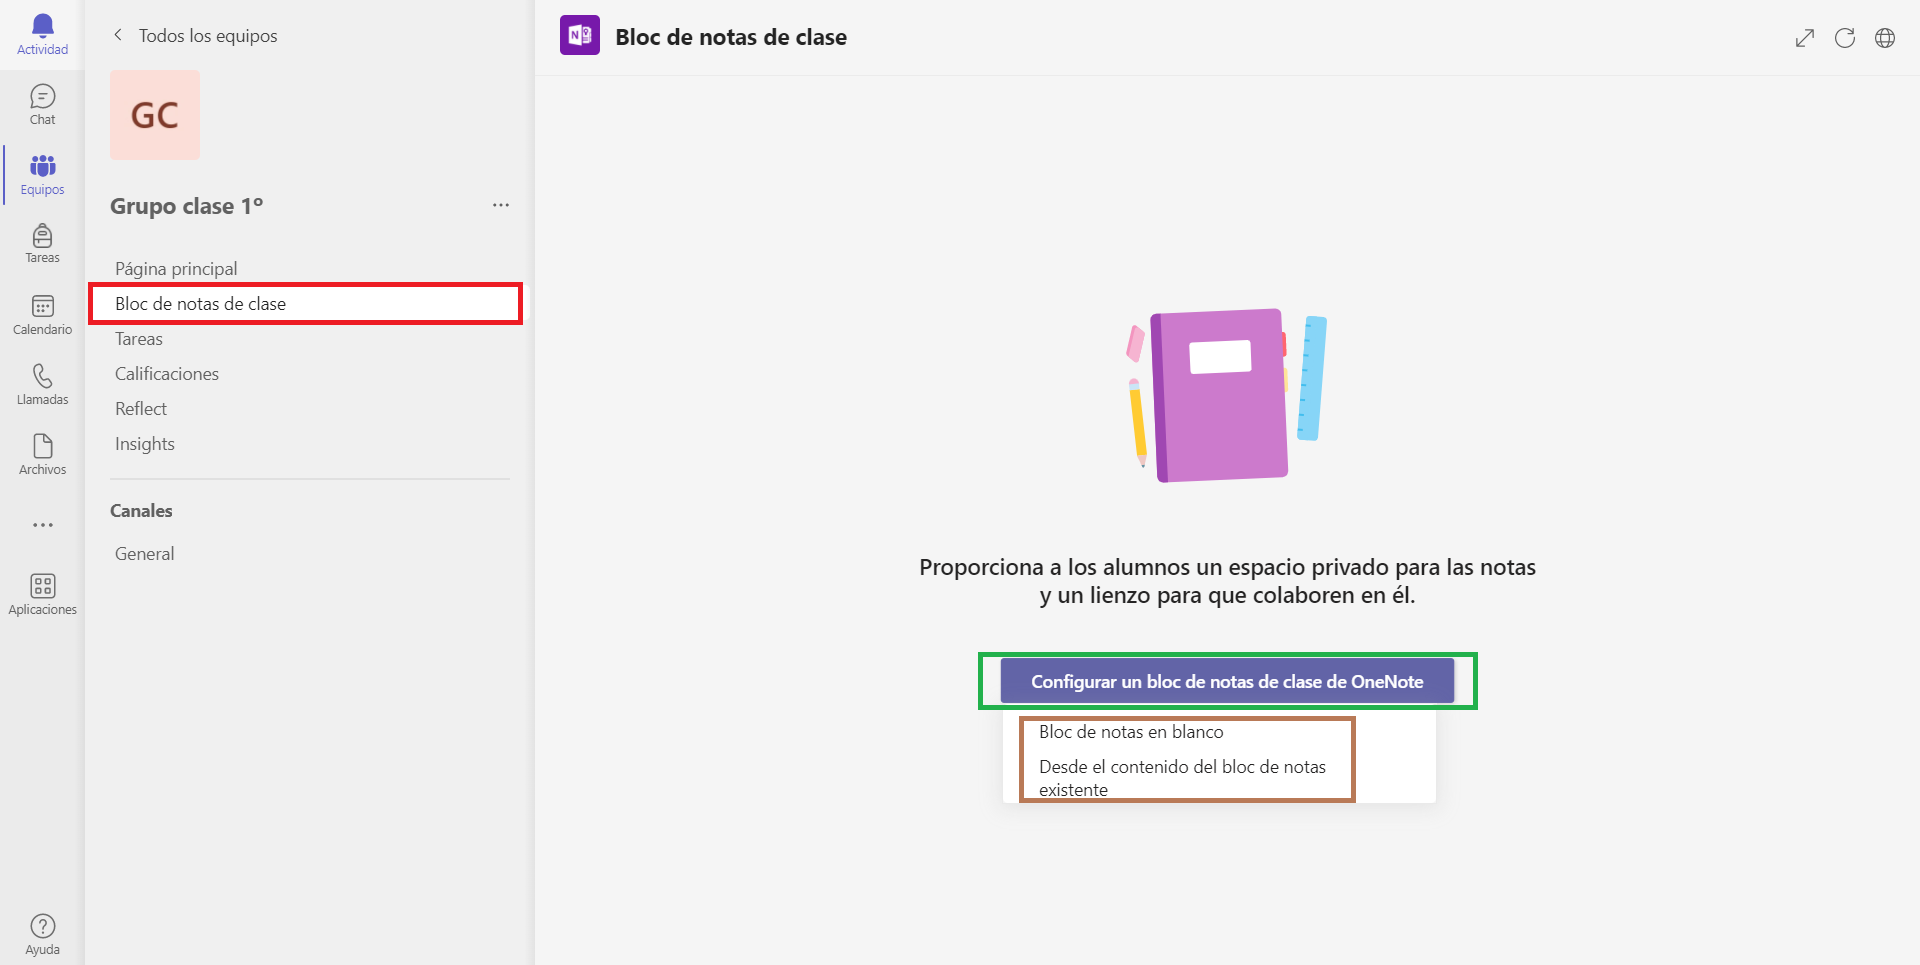Screen dimensions: 1920x965
Task: Click the OneNote icon in header
Action: 580,36
